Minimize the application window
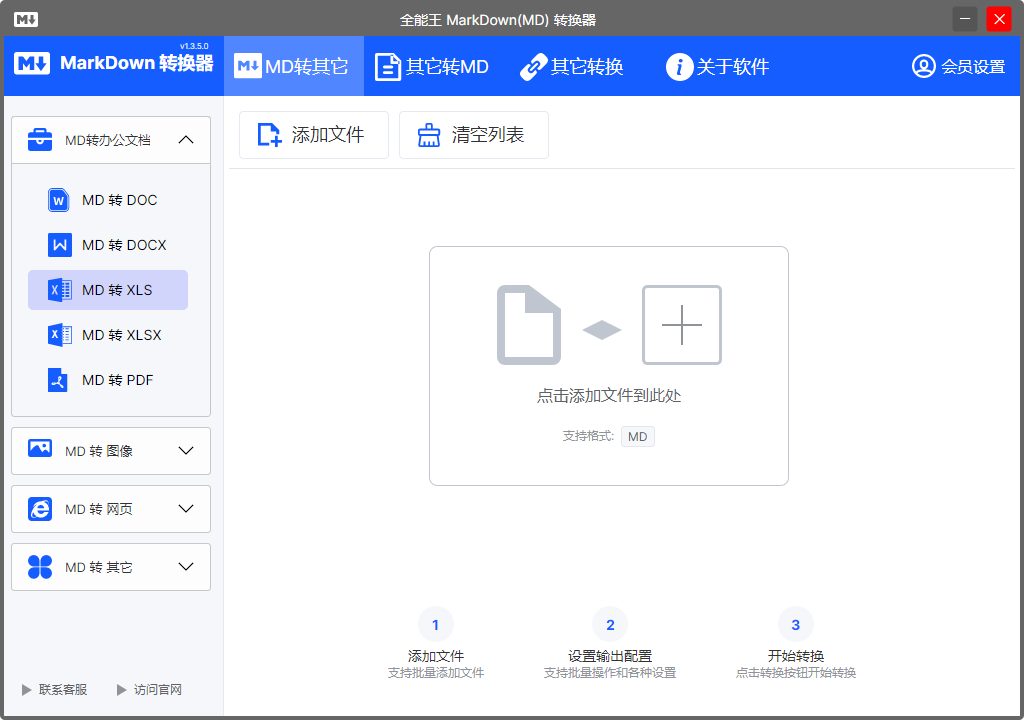This screenshot has height=720, width=1024. click(x=965, y=19)
